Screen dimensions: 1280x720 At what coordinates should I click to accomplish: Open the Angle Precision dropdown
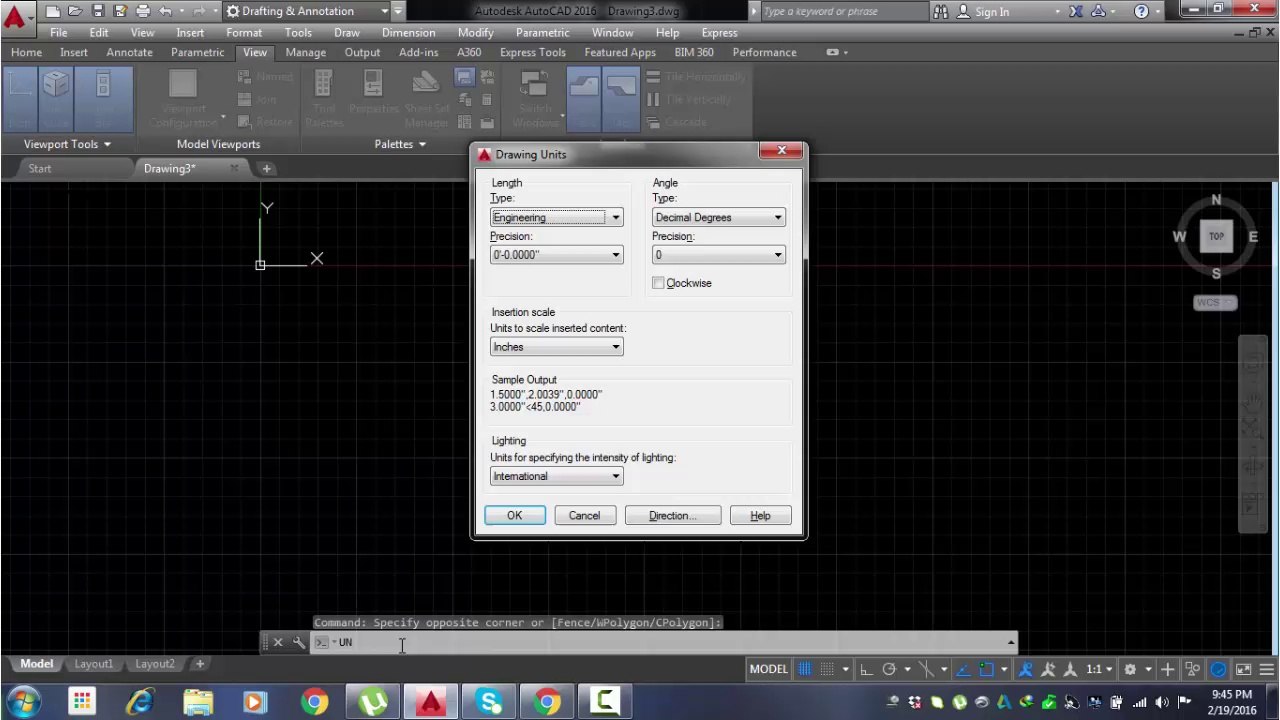tap(719, 255)
